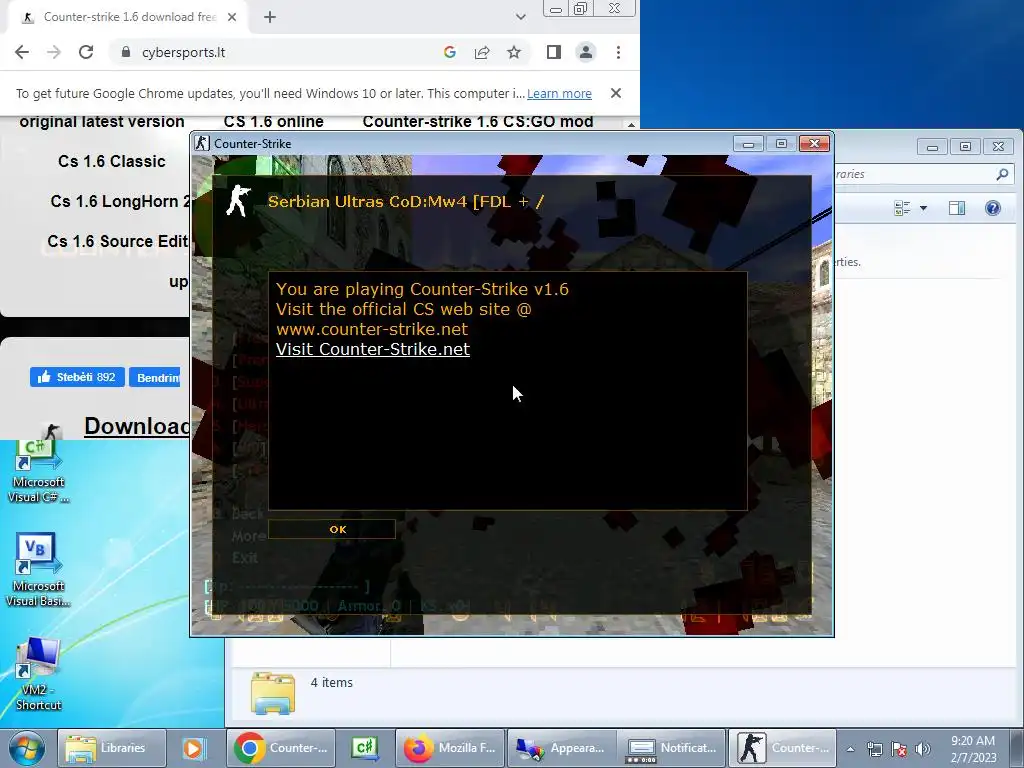Share this page via share icon
Screen dimensions: 1024x768
[482, 52]
